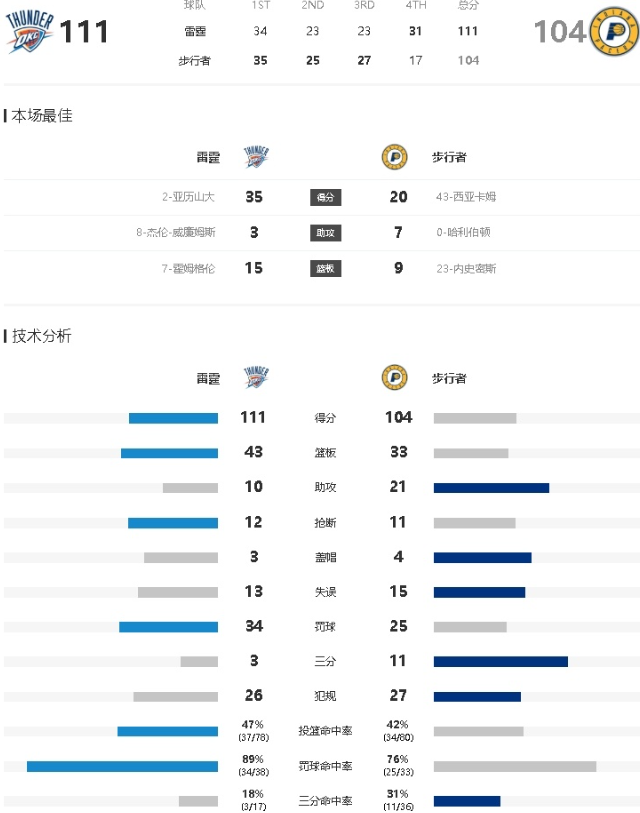Click the Pacers logo in 本场最佳 section
The image size is (640, 813).
[394, 157]
